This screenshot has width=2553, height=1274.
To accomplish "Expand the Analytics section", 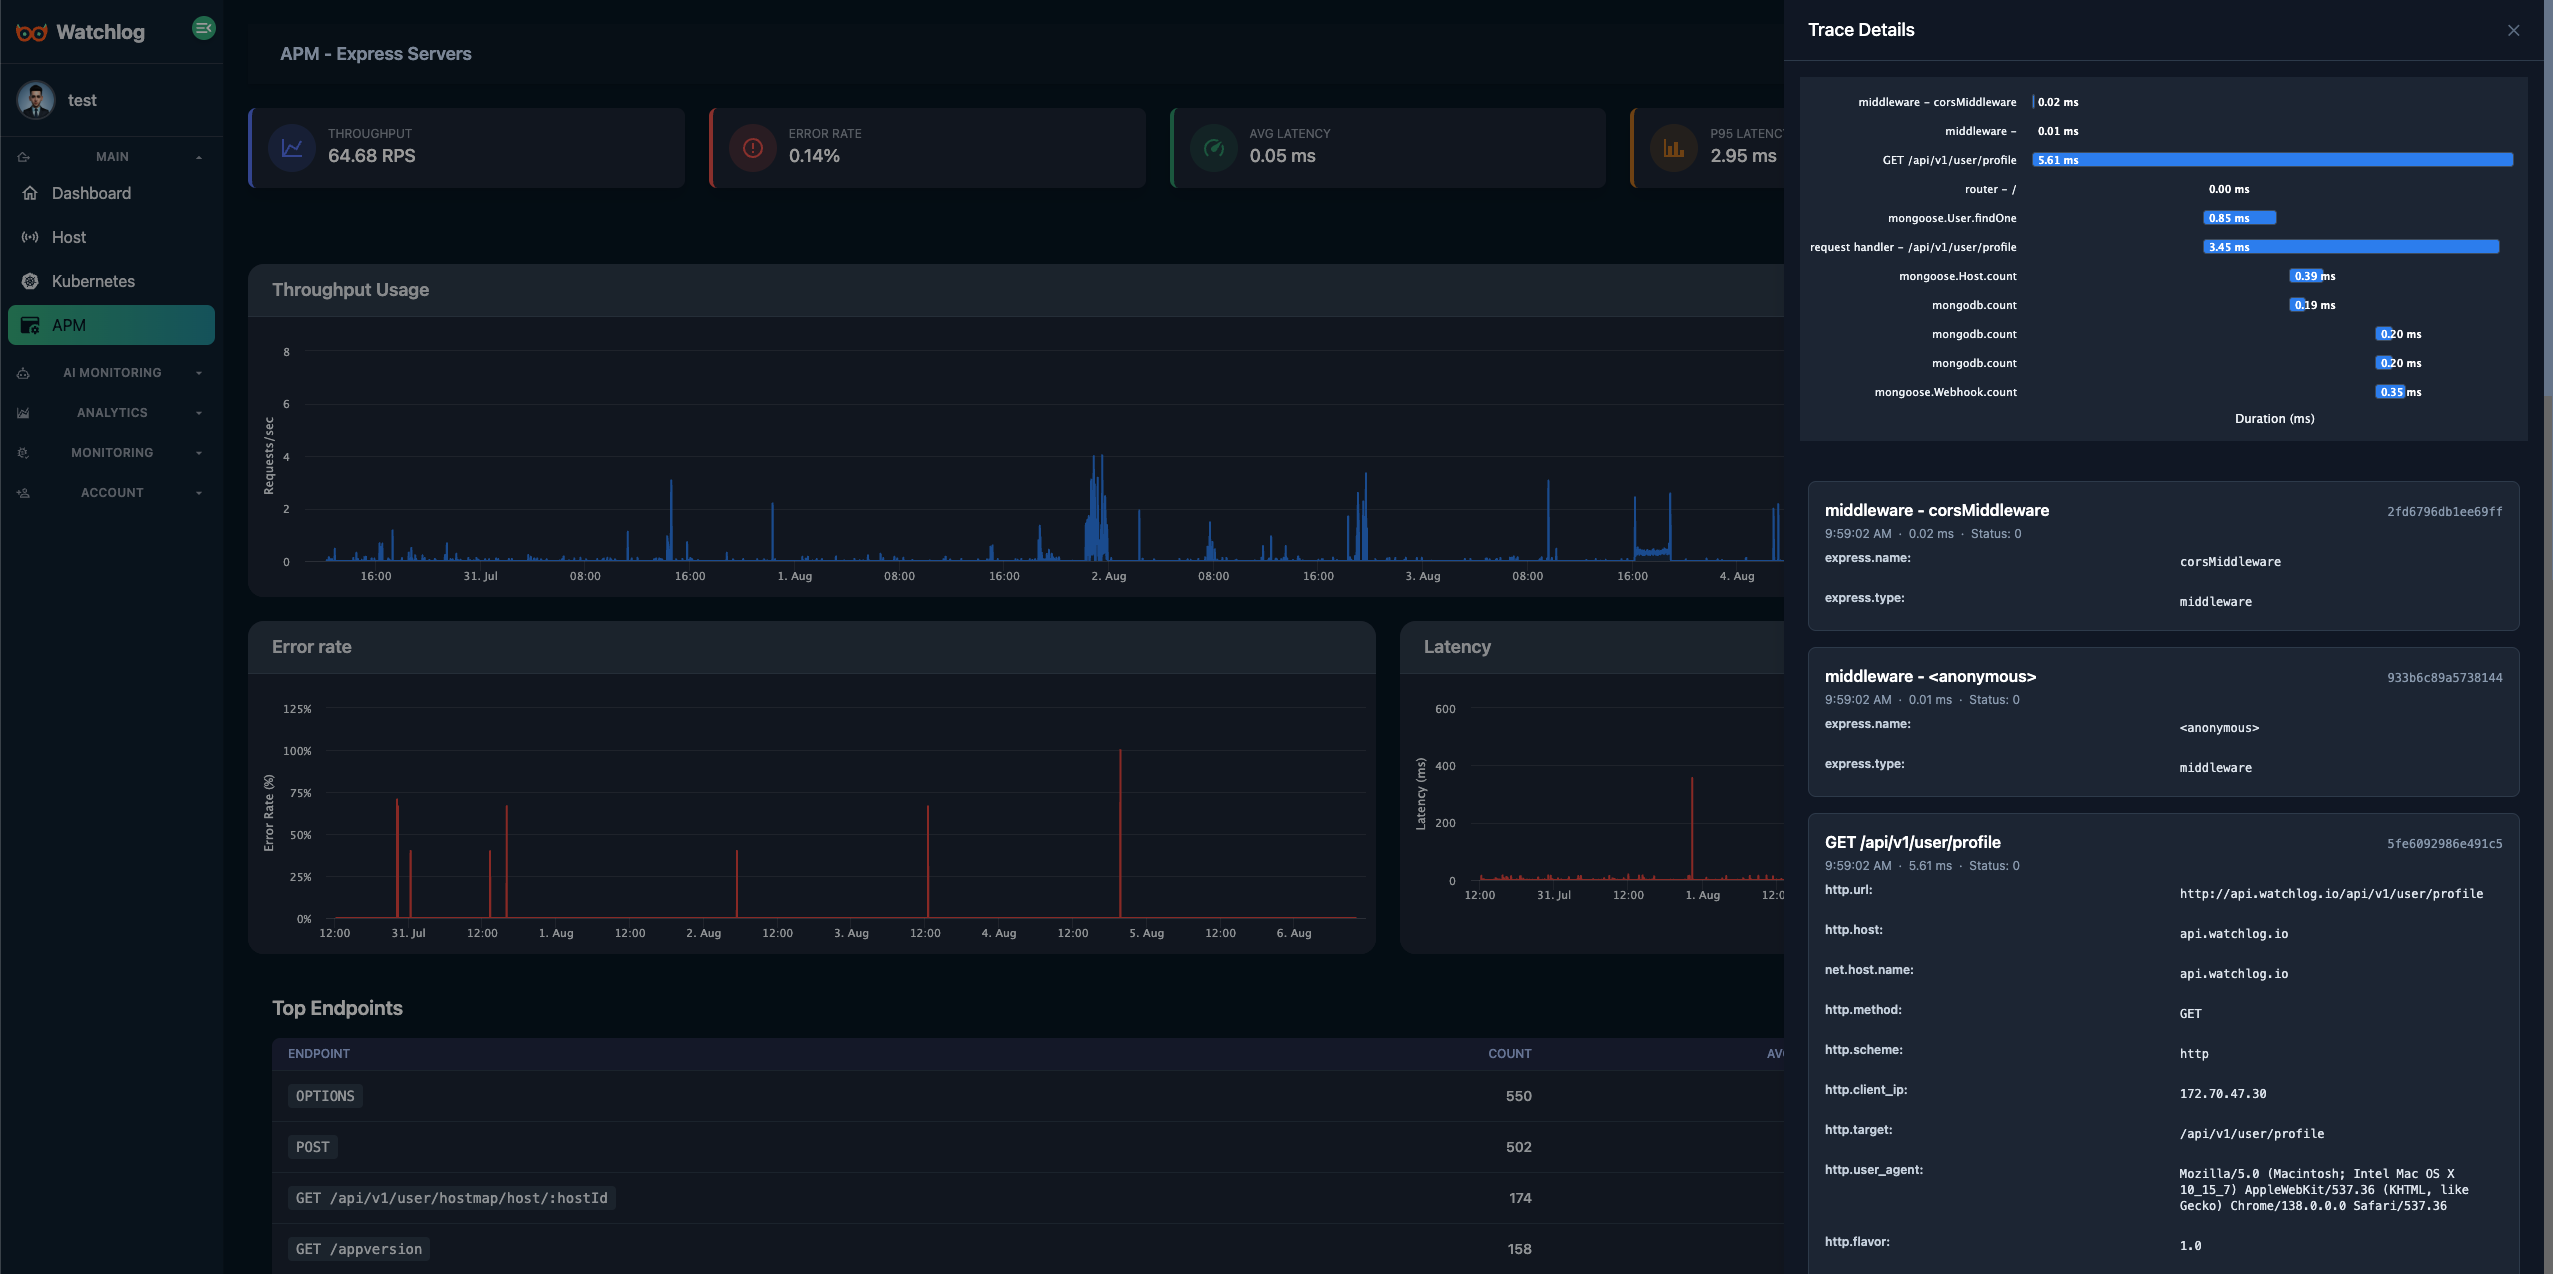I will (x=111, y=413).
